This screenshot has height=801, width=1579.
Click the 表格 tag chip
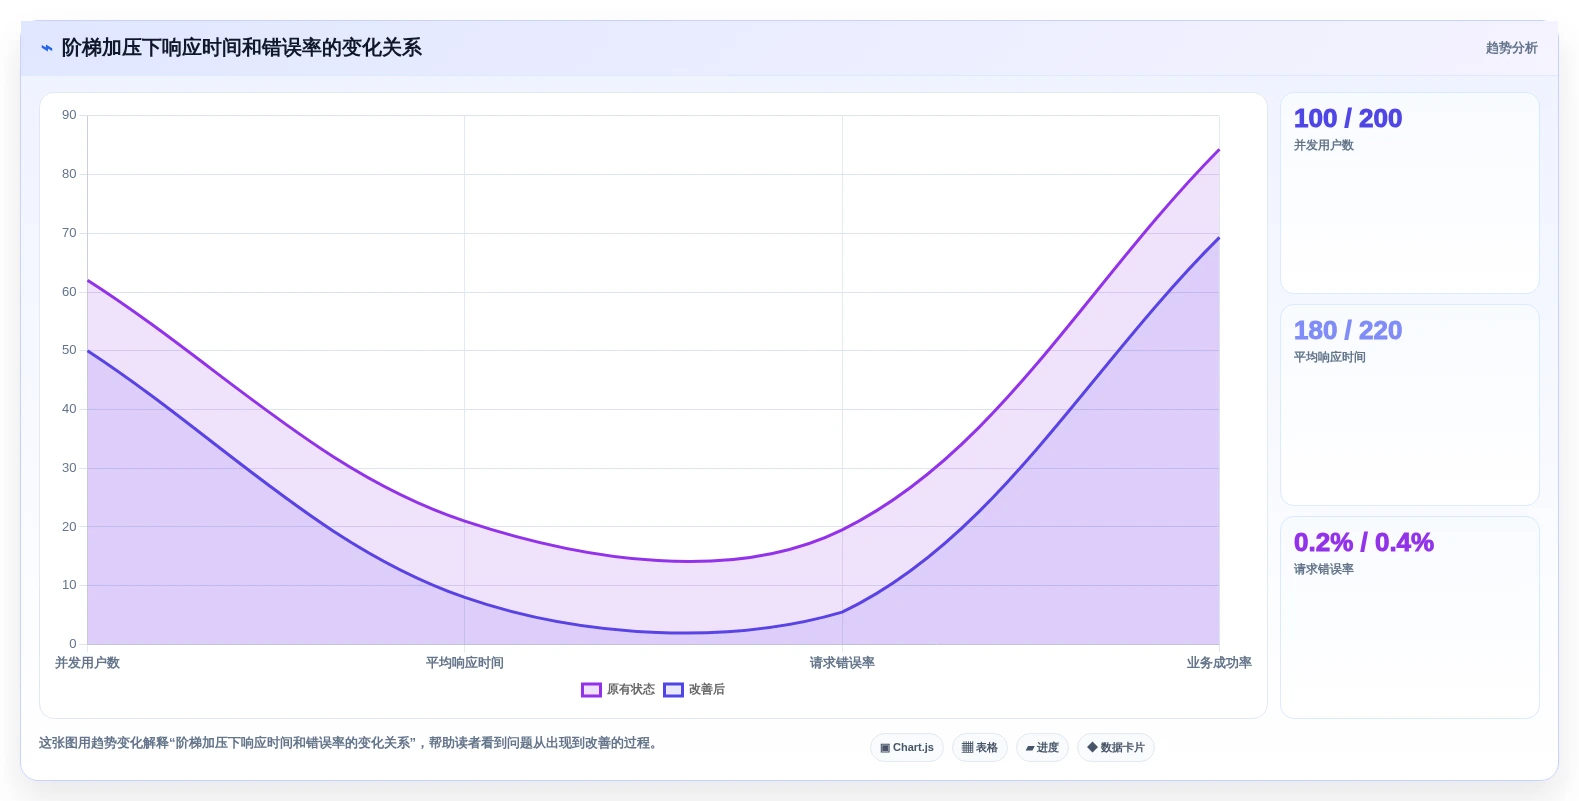click(x=980, y=748)
